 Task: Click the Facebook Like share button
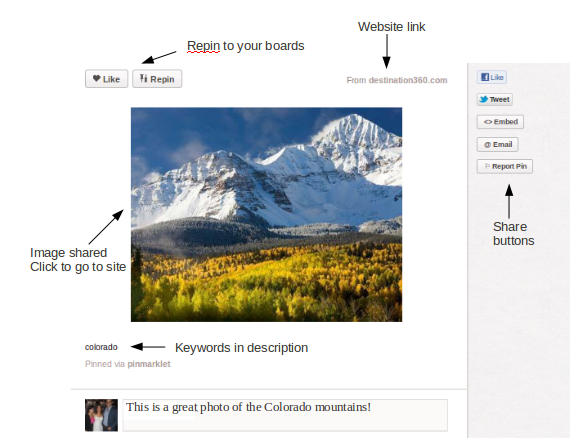492,77
